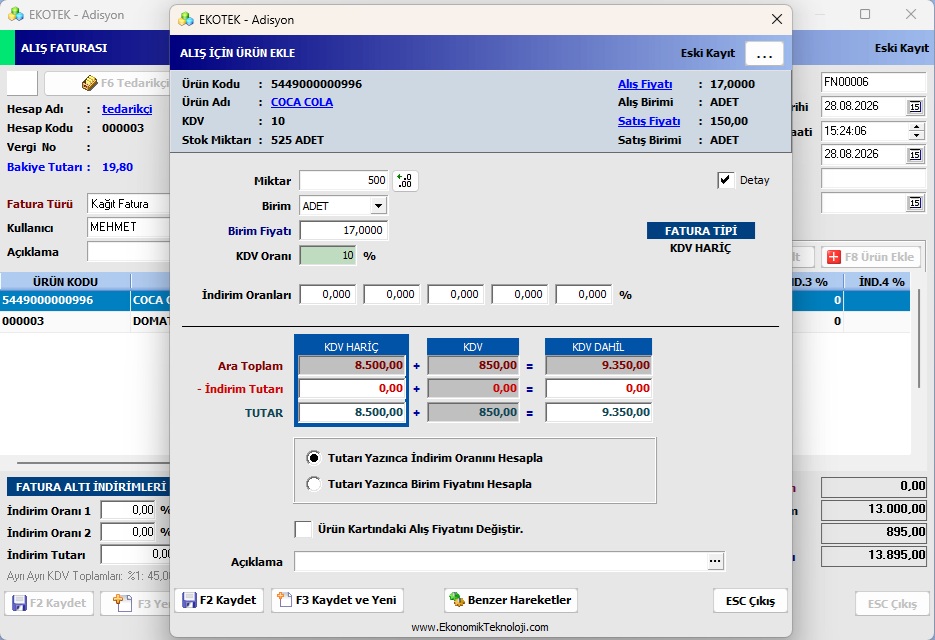Uncheck the Detay checkbox

point(725,180)
